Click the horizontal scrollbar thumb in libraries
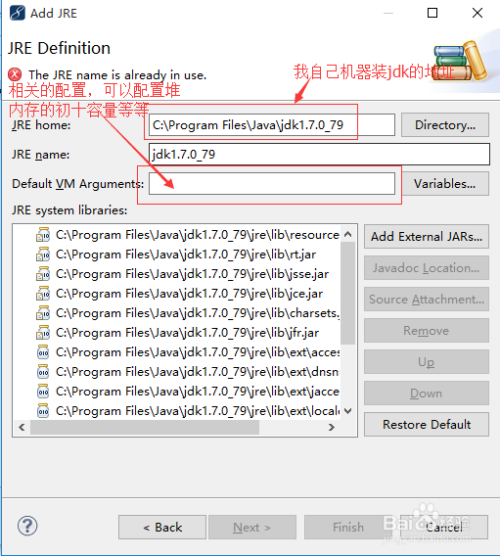Screen dimensions: 500x556 tap(144, 427)
